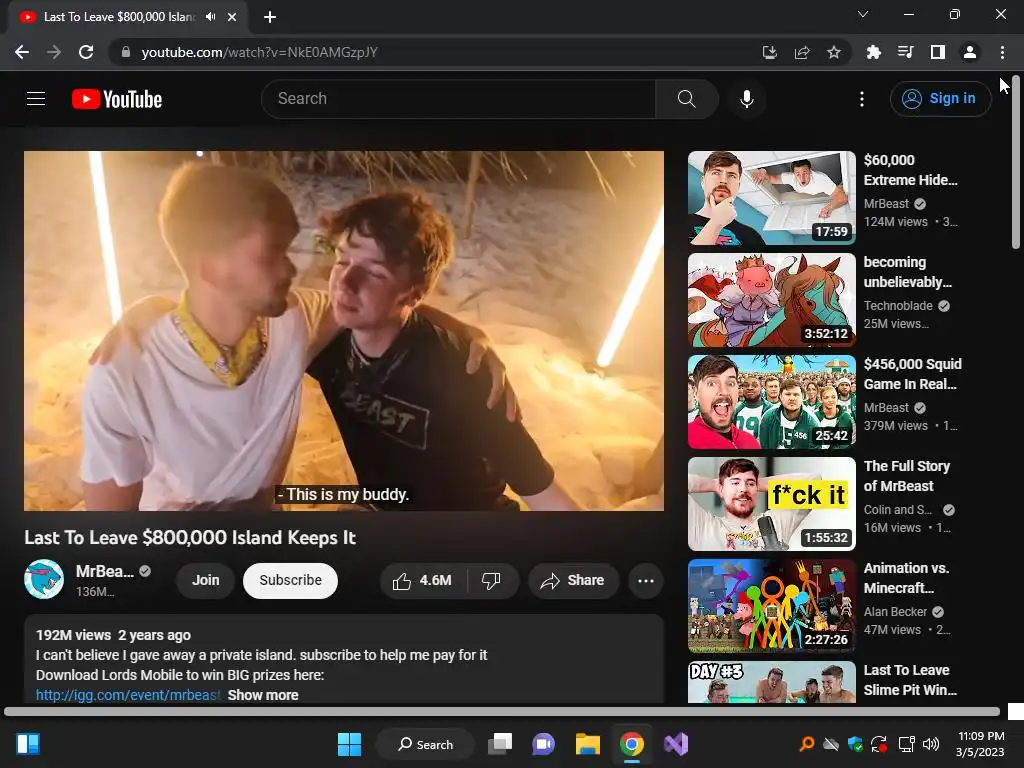Focus the YouTube Search field

tap(458, 99)
